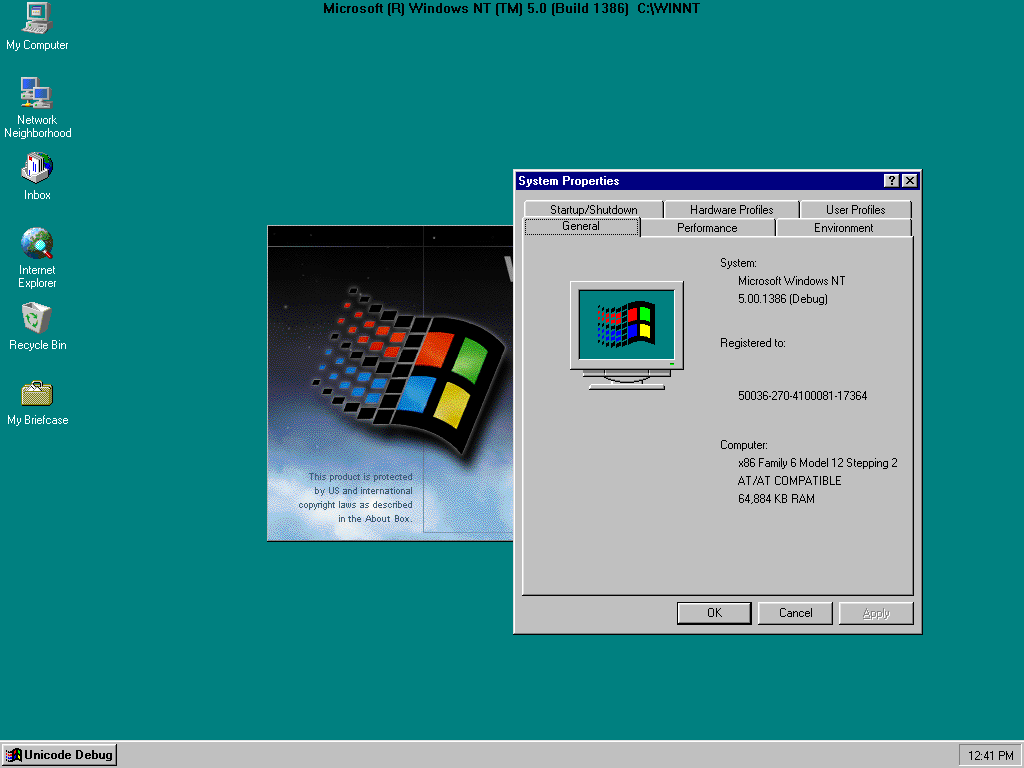Screen dimensions: 1024x768
Task: Select the Inbox desktop icon
Action: click(37, 176)
